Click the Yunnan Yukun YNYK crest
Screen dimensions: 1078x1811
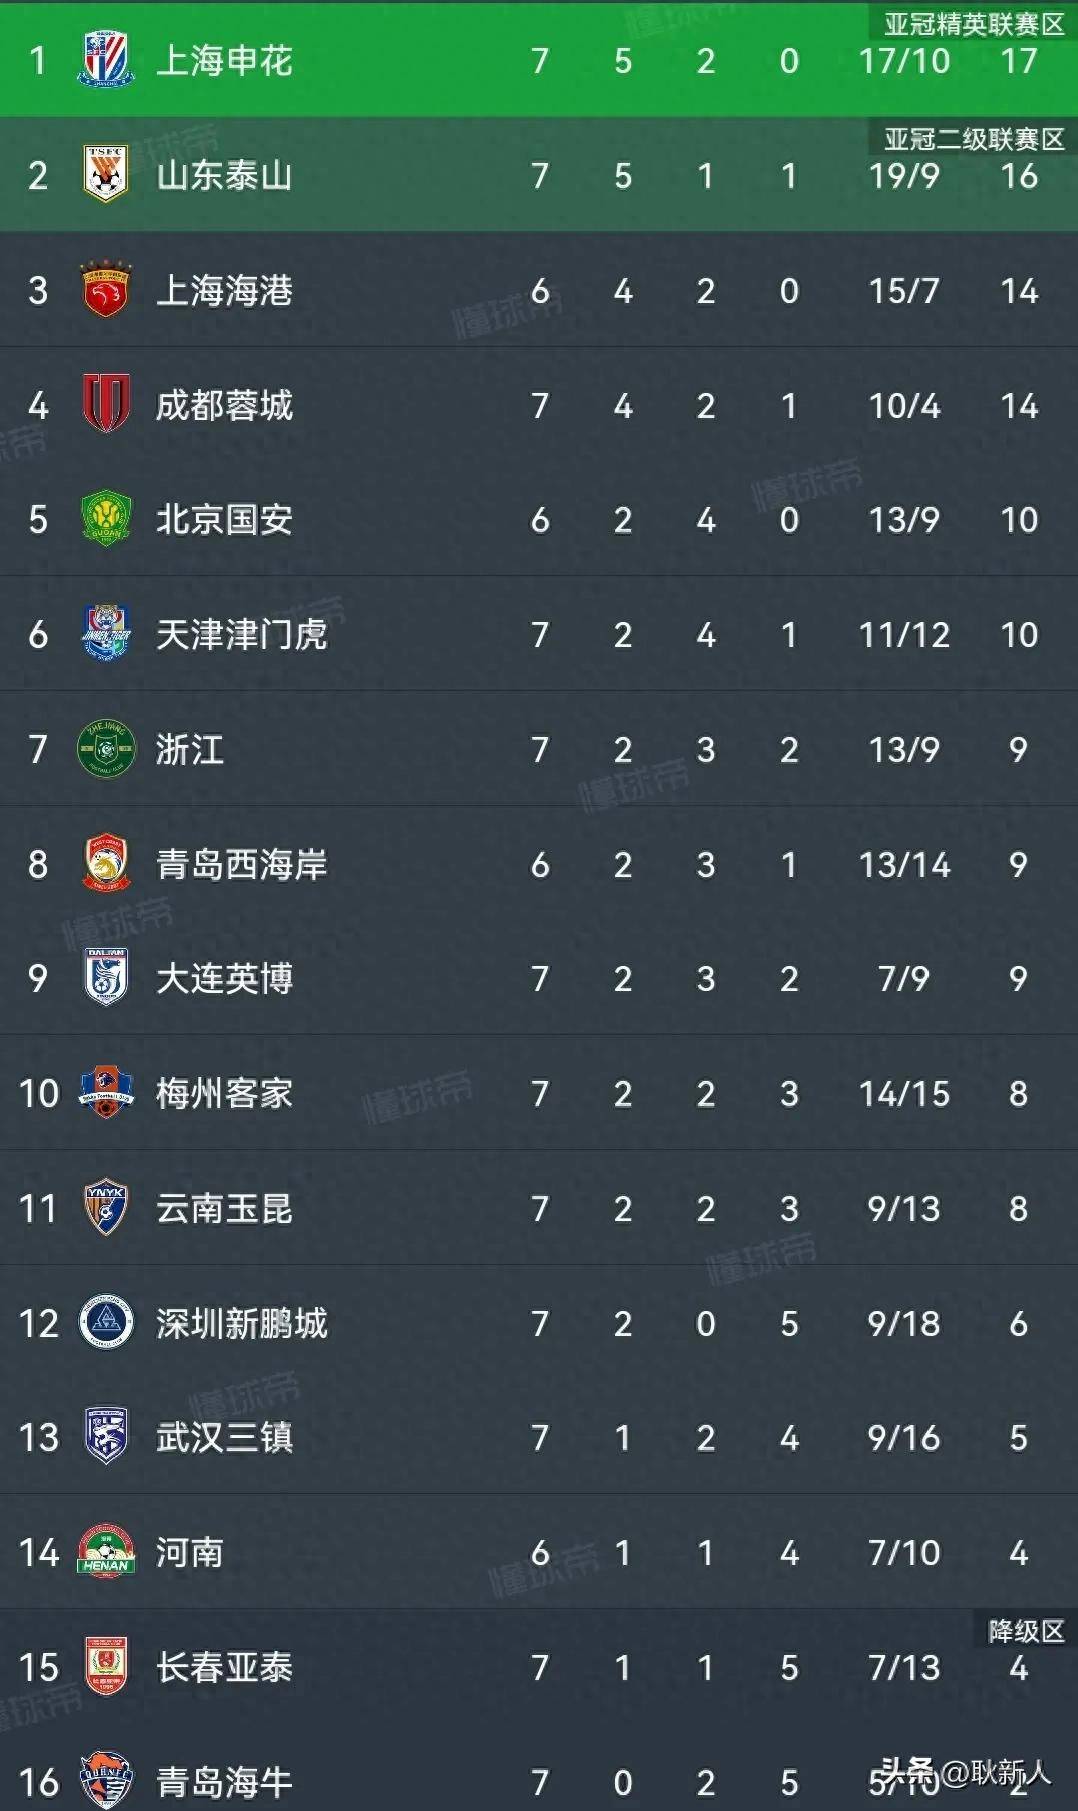coord(106,1208)
